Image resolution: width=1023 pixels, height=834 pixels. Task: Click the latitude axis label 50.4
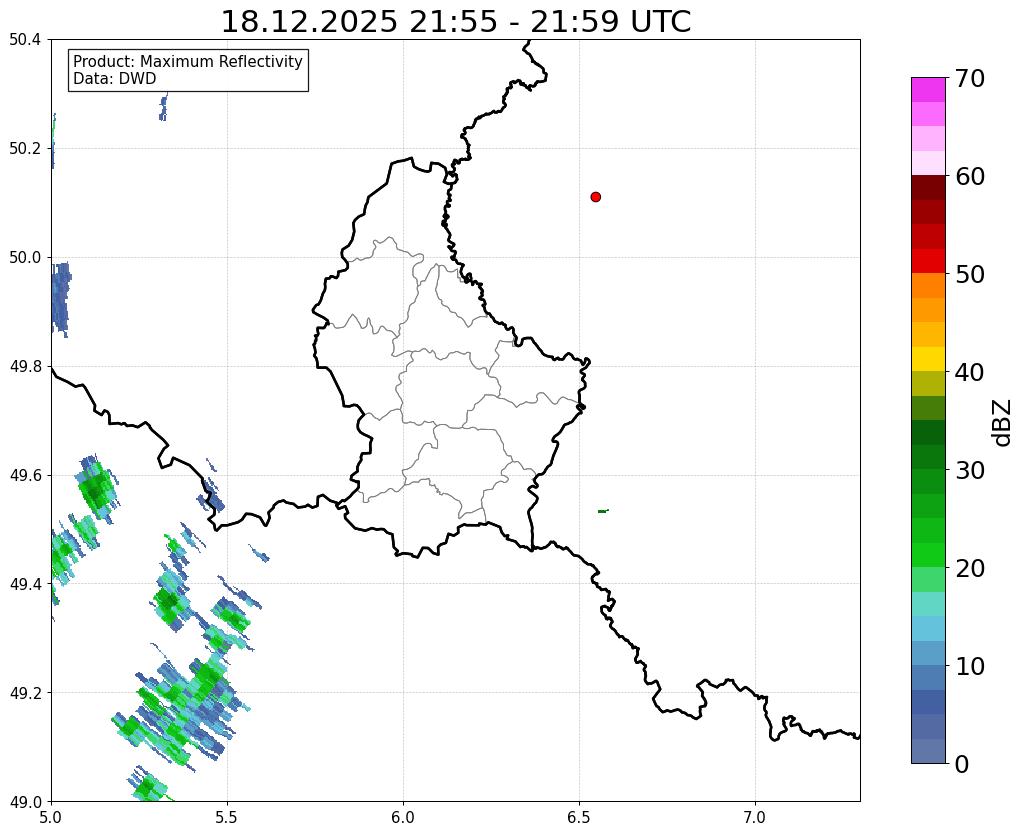(x=25, y=40)
